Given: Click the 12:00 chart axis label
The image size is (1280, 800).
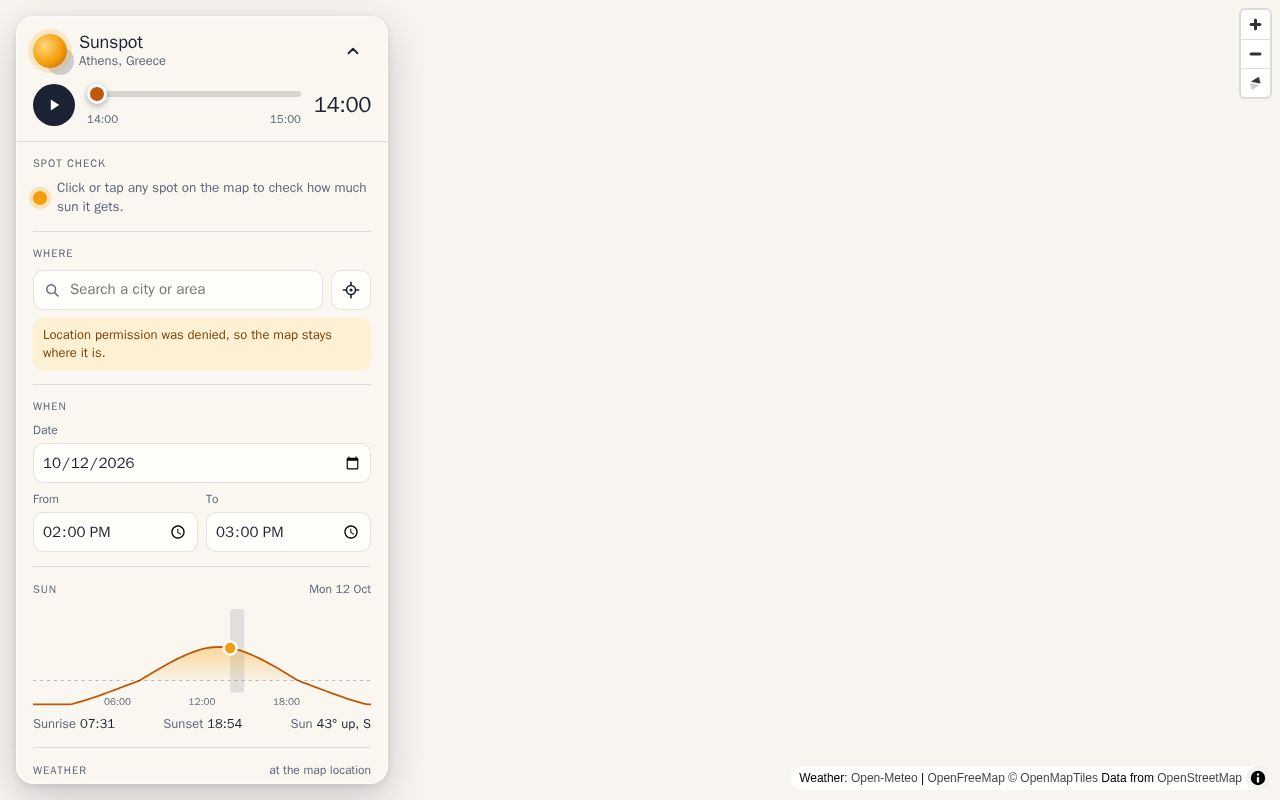Looking at the screenshot, I should click(202, 702).
